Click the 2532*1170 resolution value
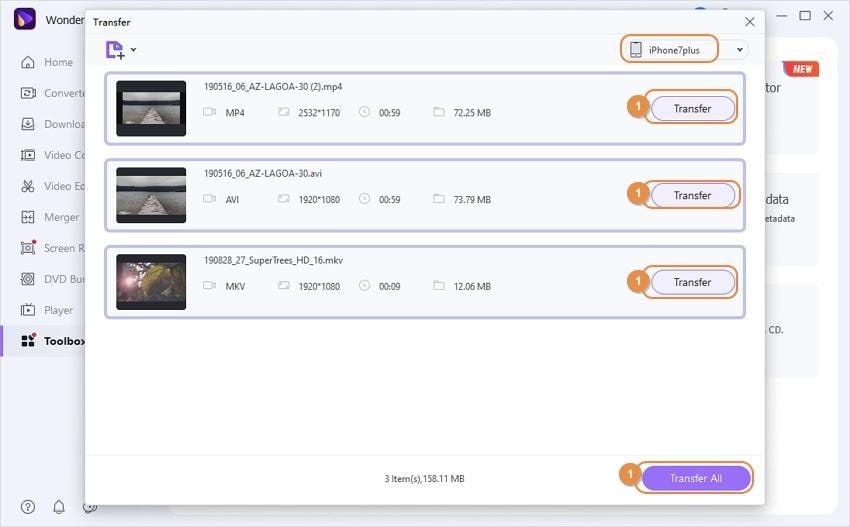Viewport: 850px width, 527px height. coord(319,113)
